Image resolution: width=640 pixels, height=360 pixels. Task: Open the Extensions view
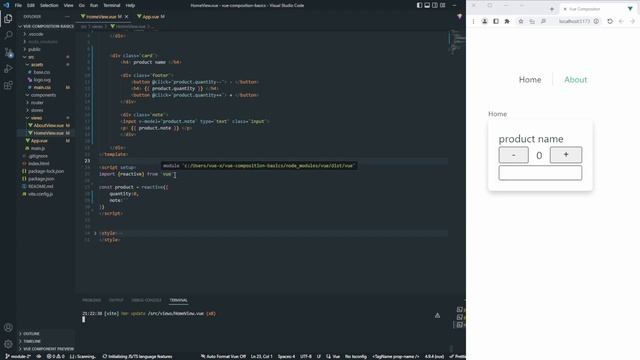8,85
